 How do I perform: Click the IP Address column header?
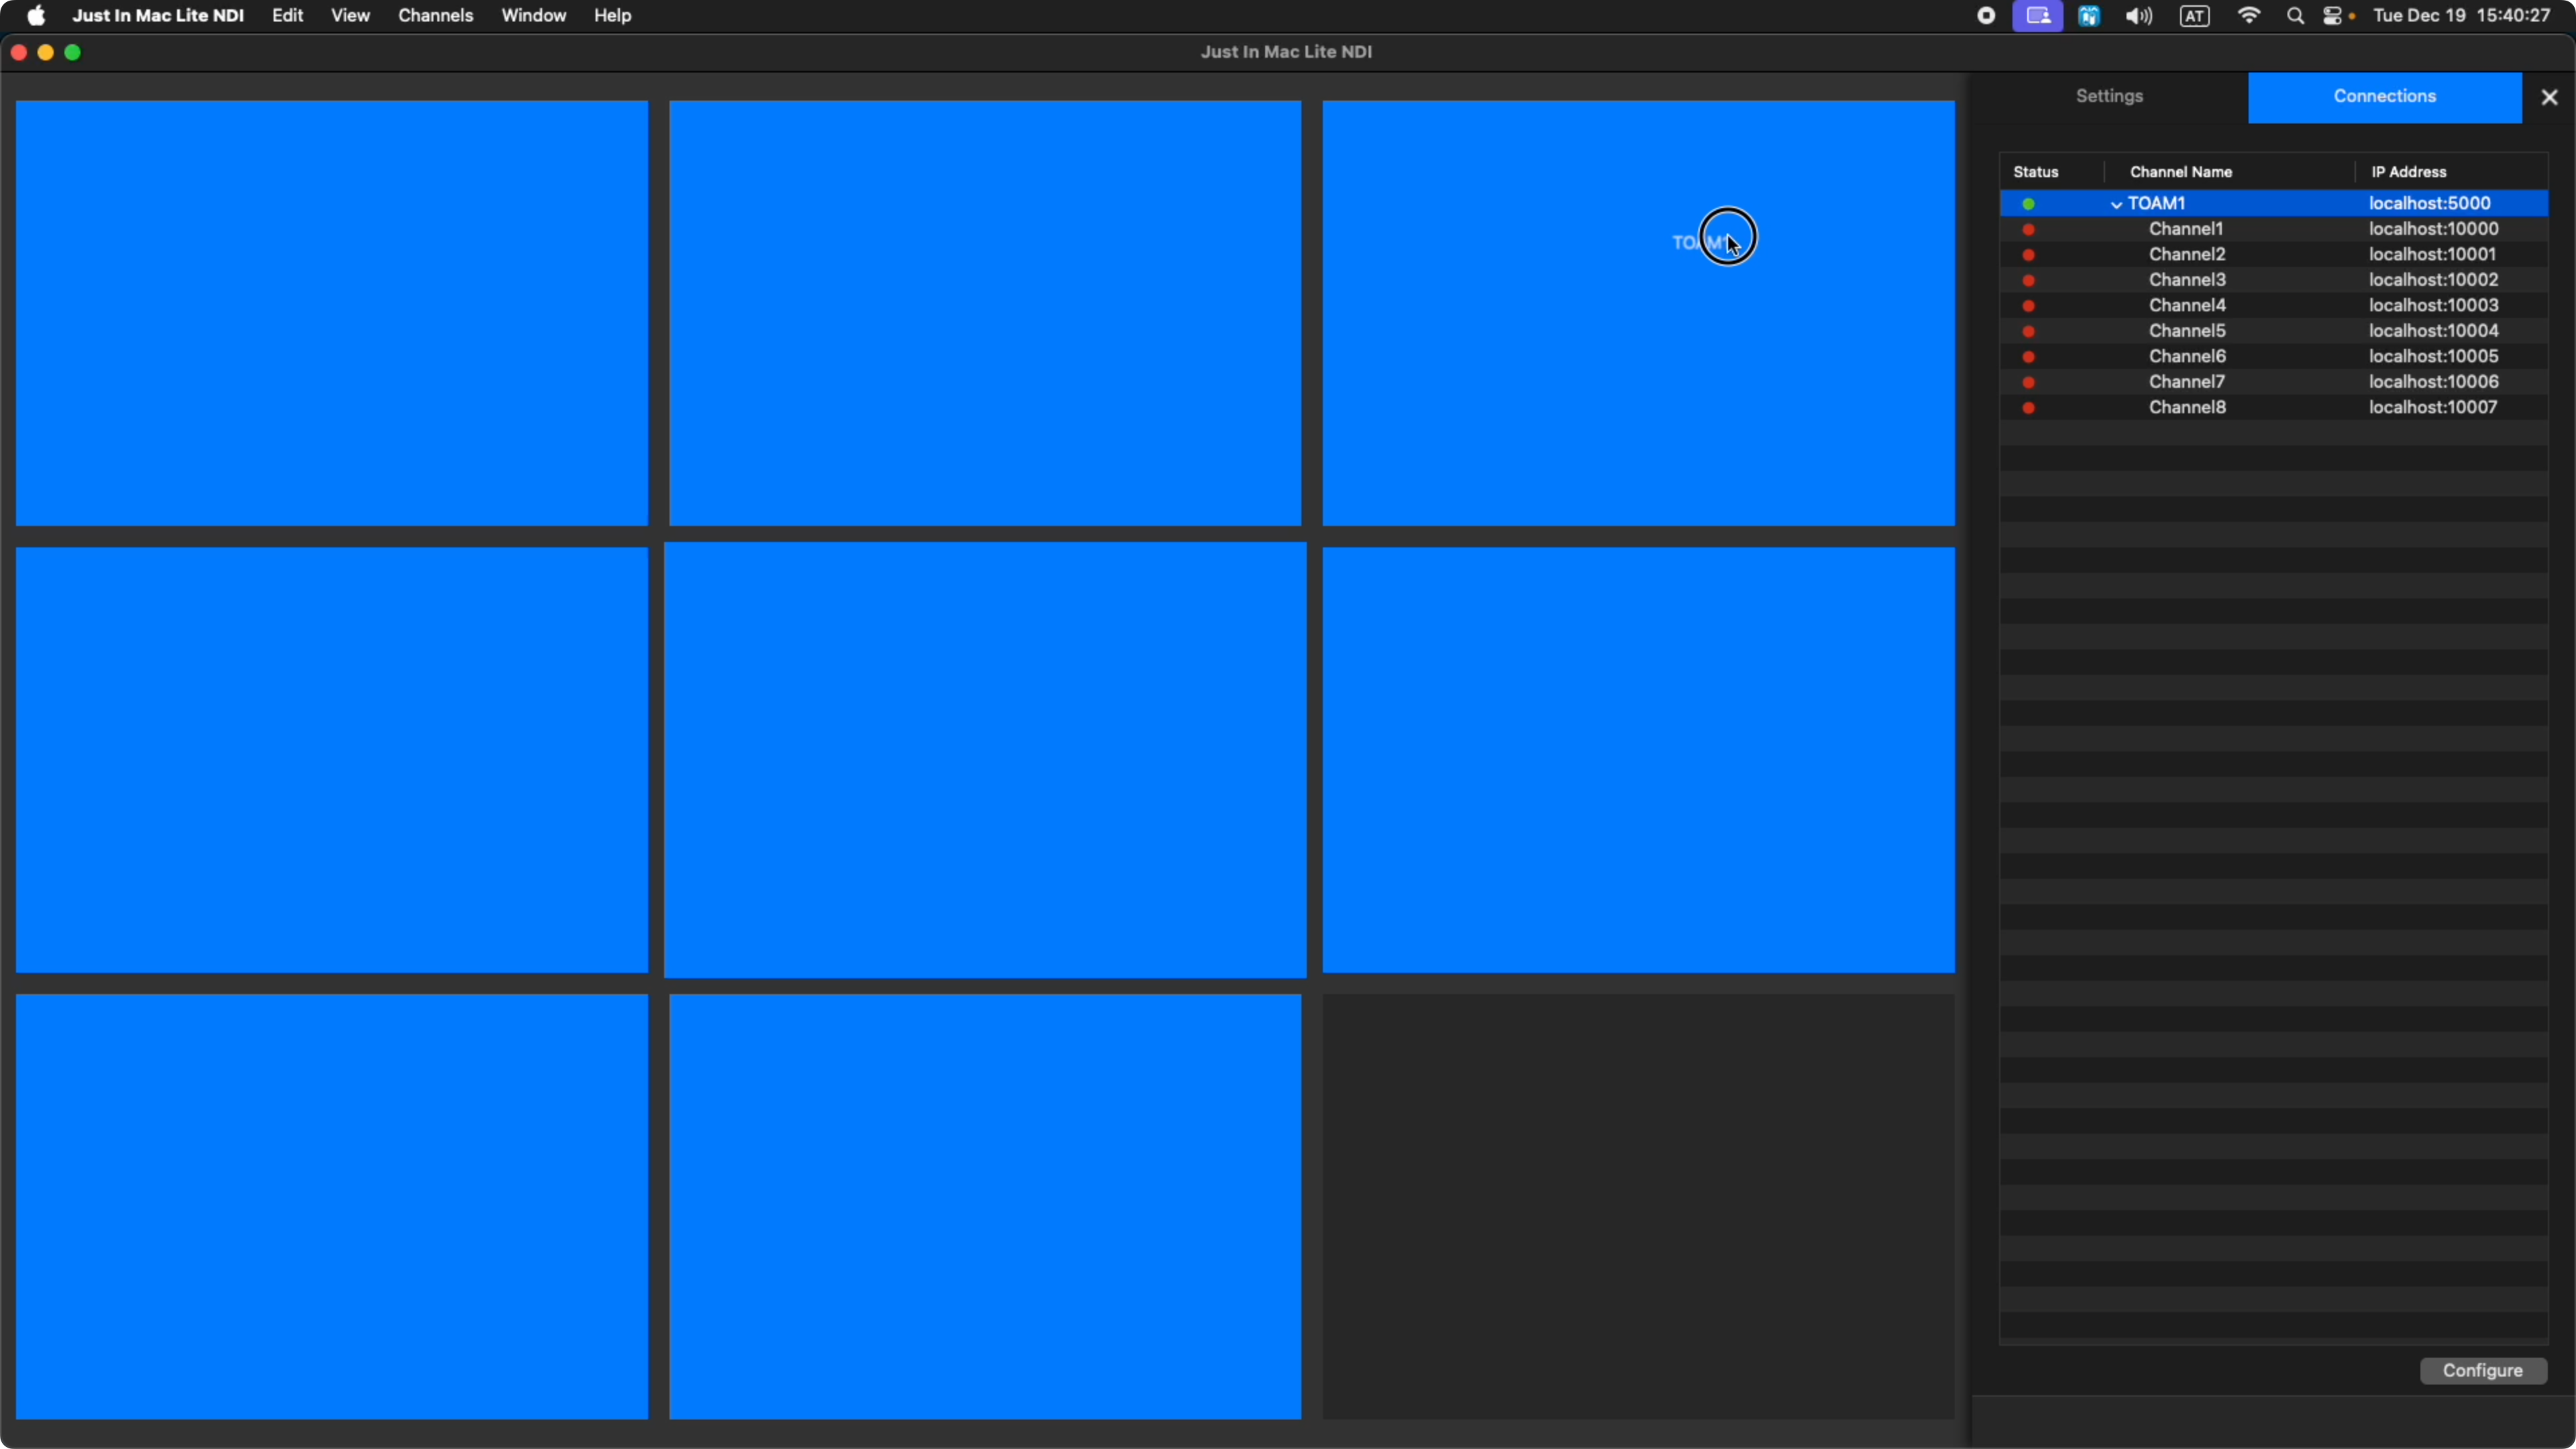click(x=2408, y=172)
